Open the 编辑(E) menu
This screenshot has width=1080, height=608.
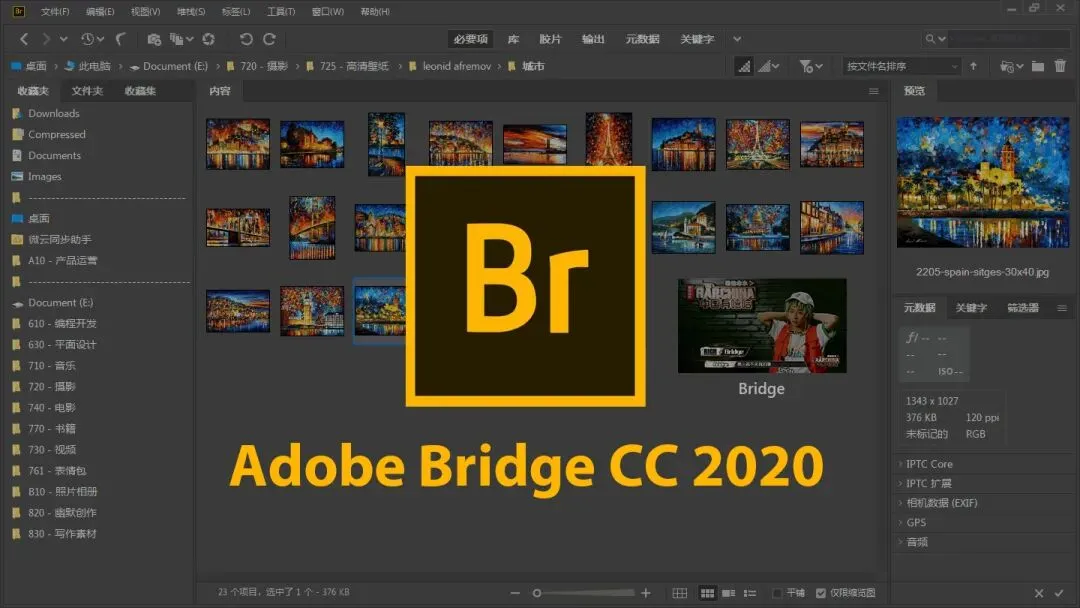coord(100,12)
